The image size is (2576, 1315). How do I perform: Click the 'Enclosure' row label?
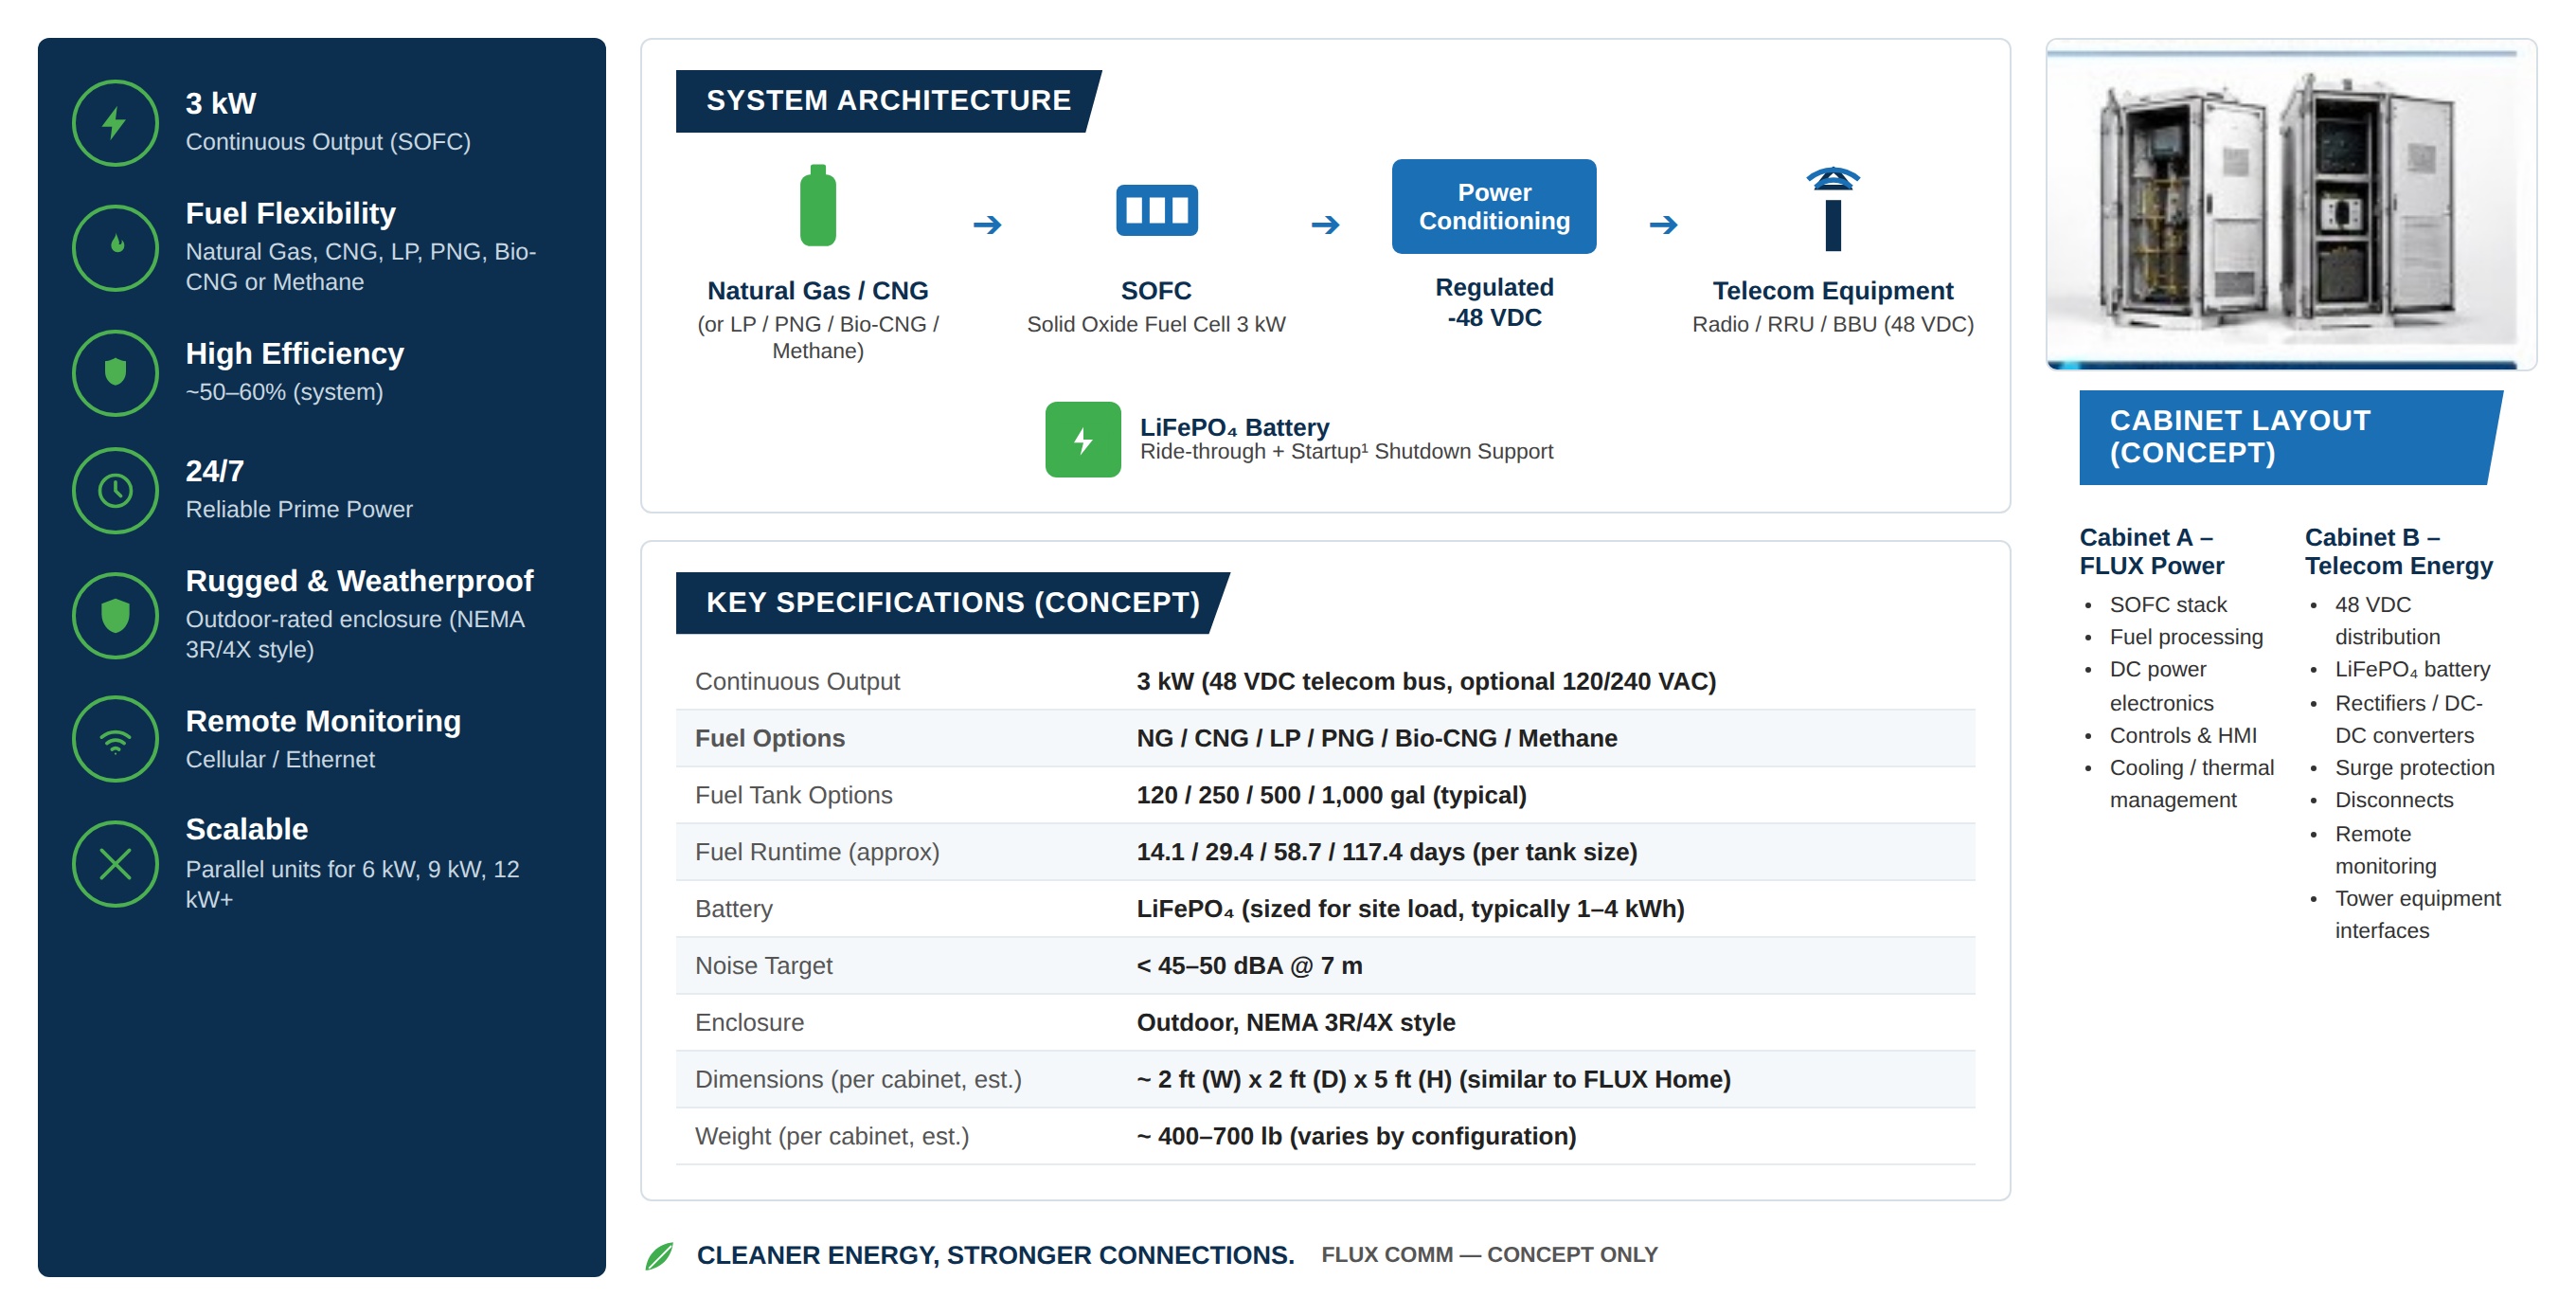pyautogui.click(x=749, y=1023)
